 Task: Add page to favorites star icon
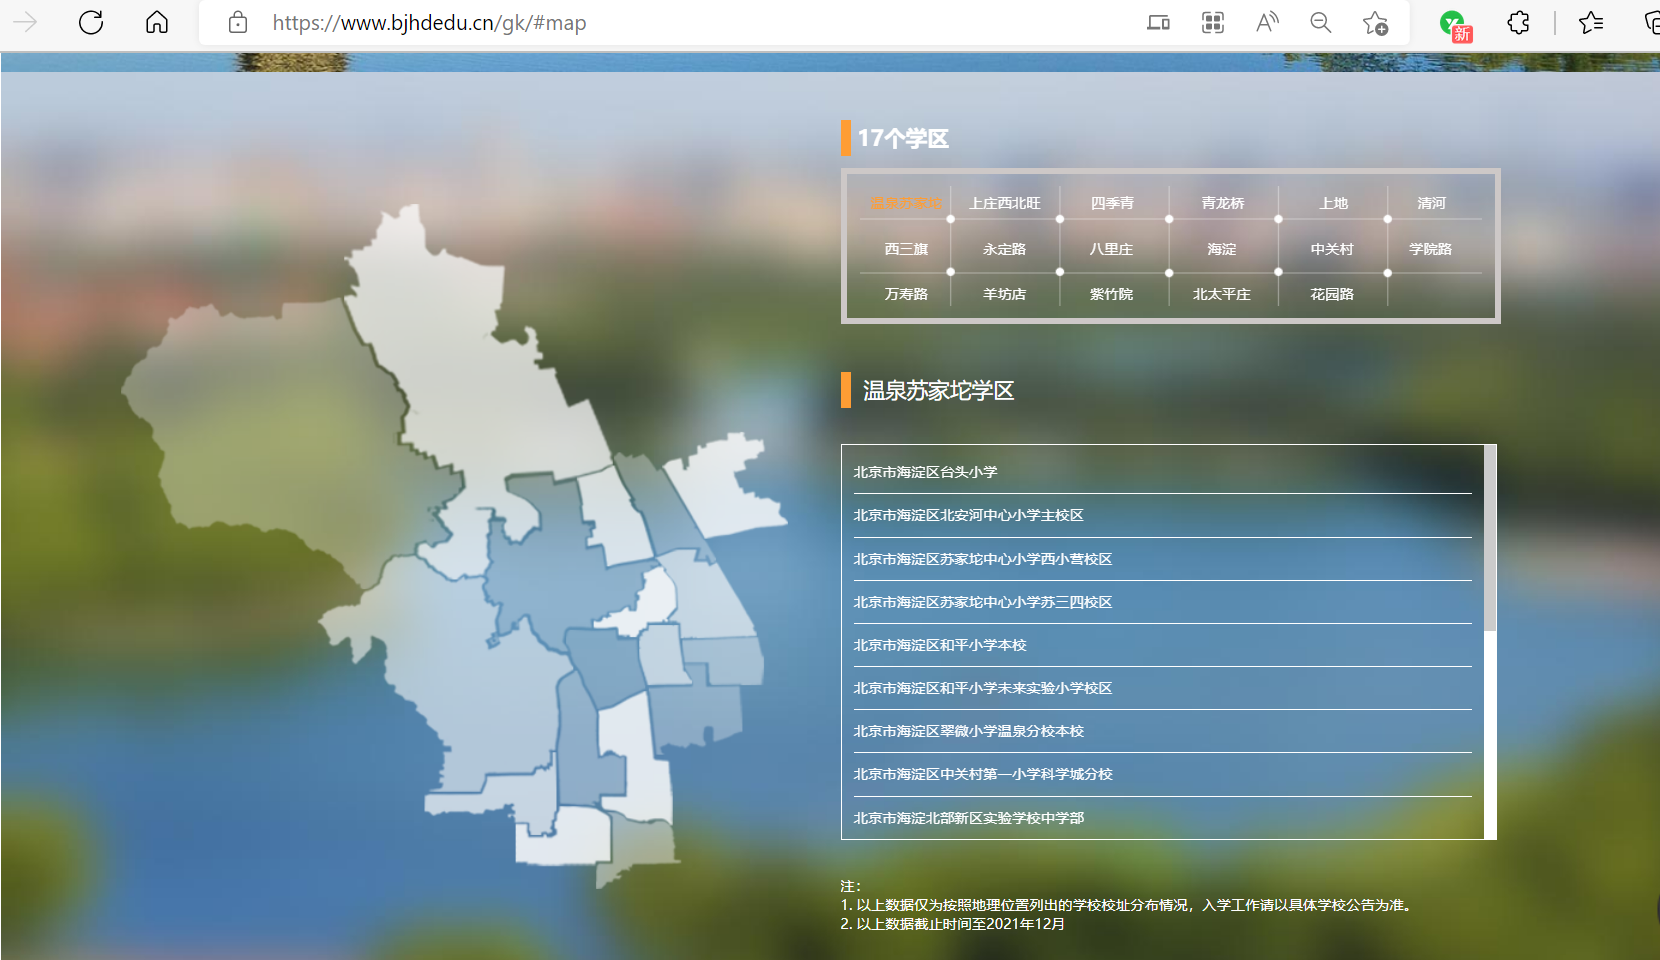(x=1375, y=22)
